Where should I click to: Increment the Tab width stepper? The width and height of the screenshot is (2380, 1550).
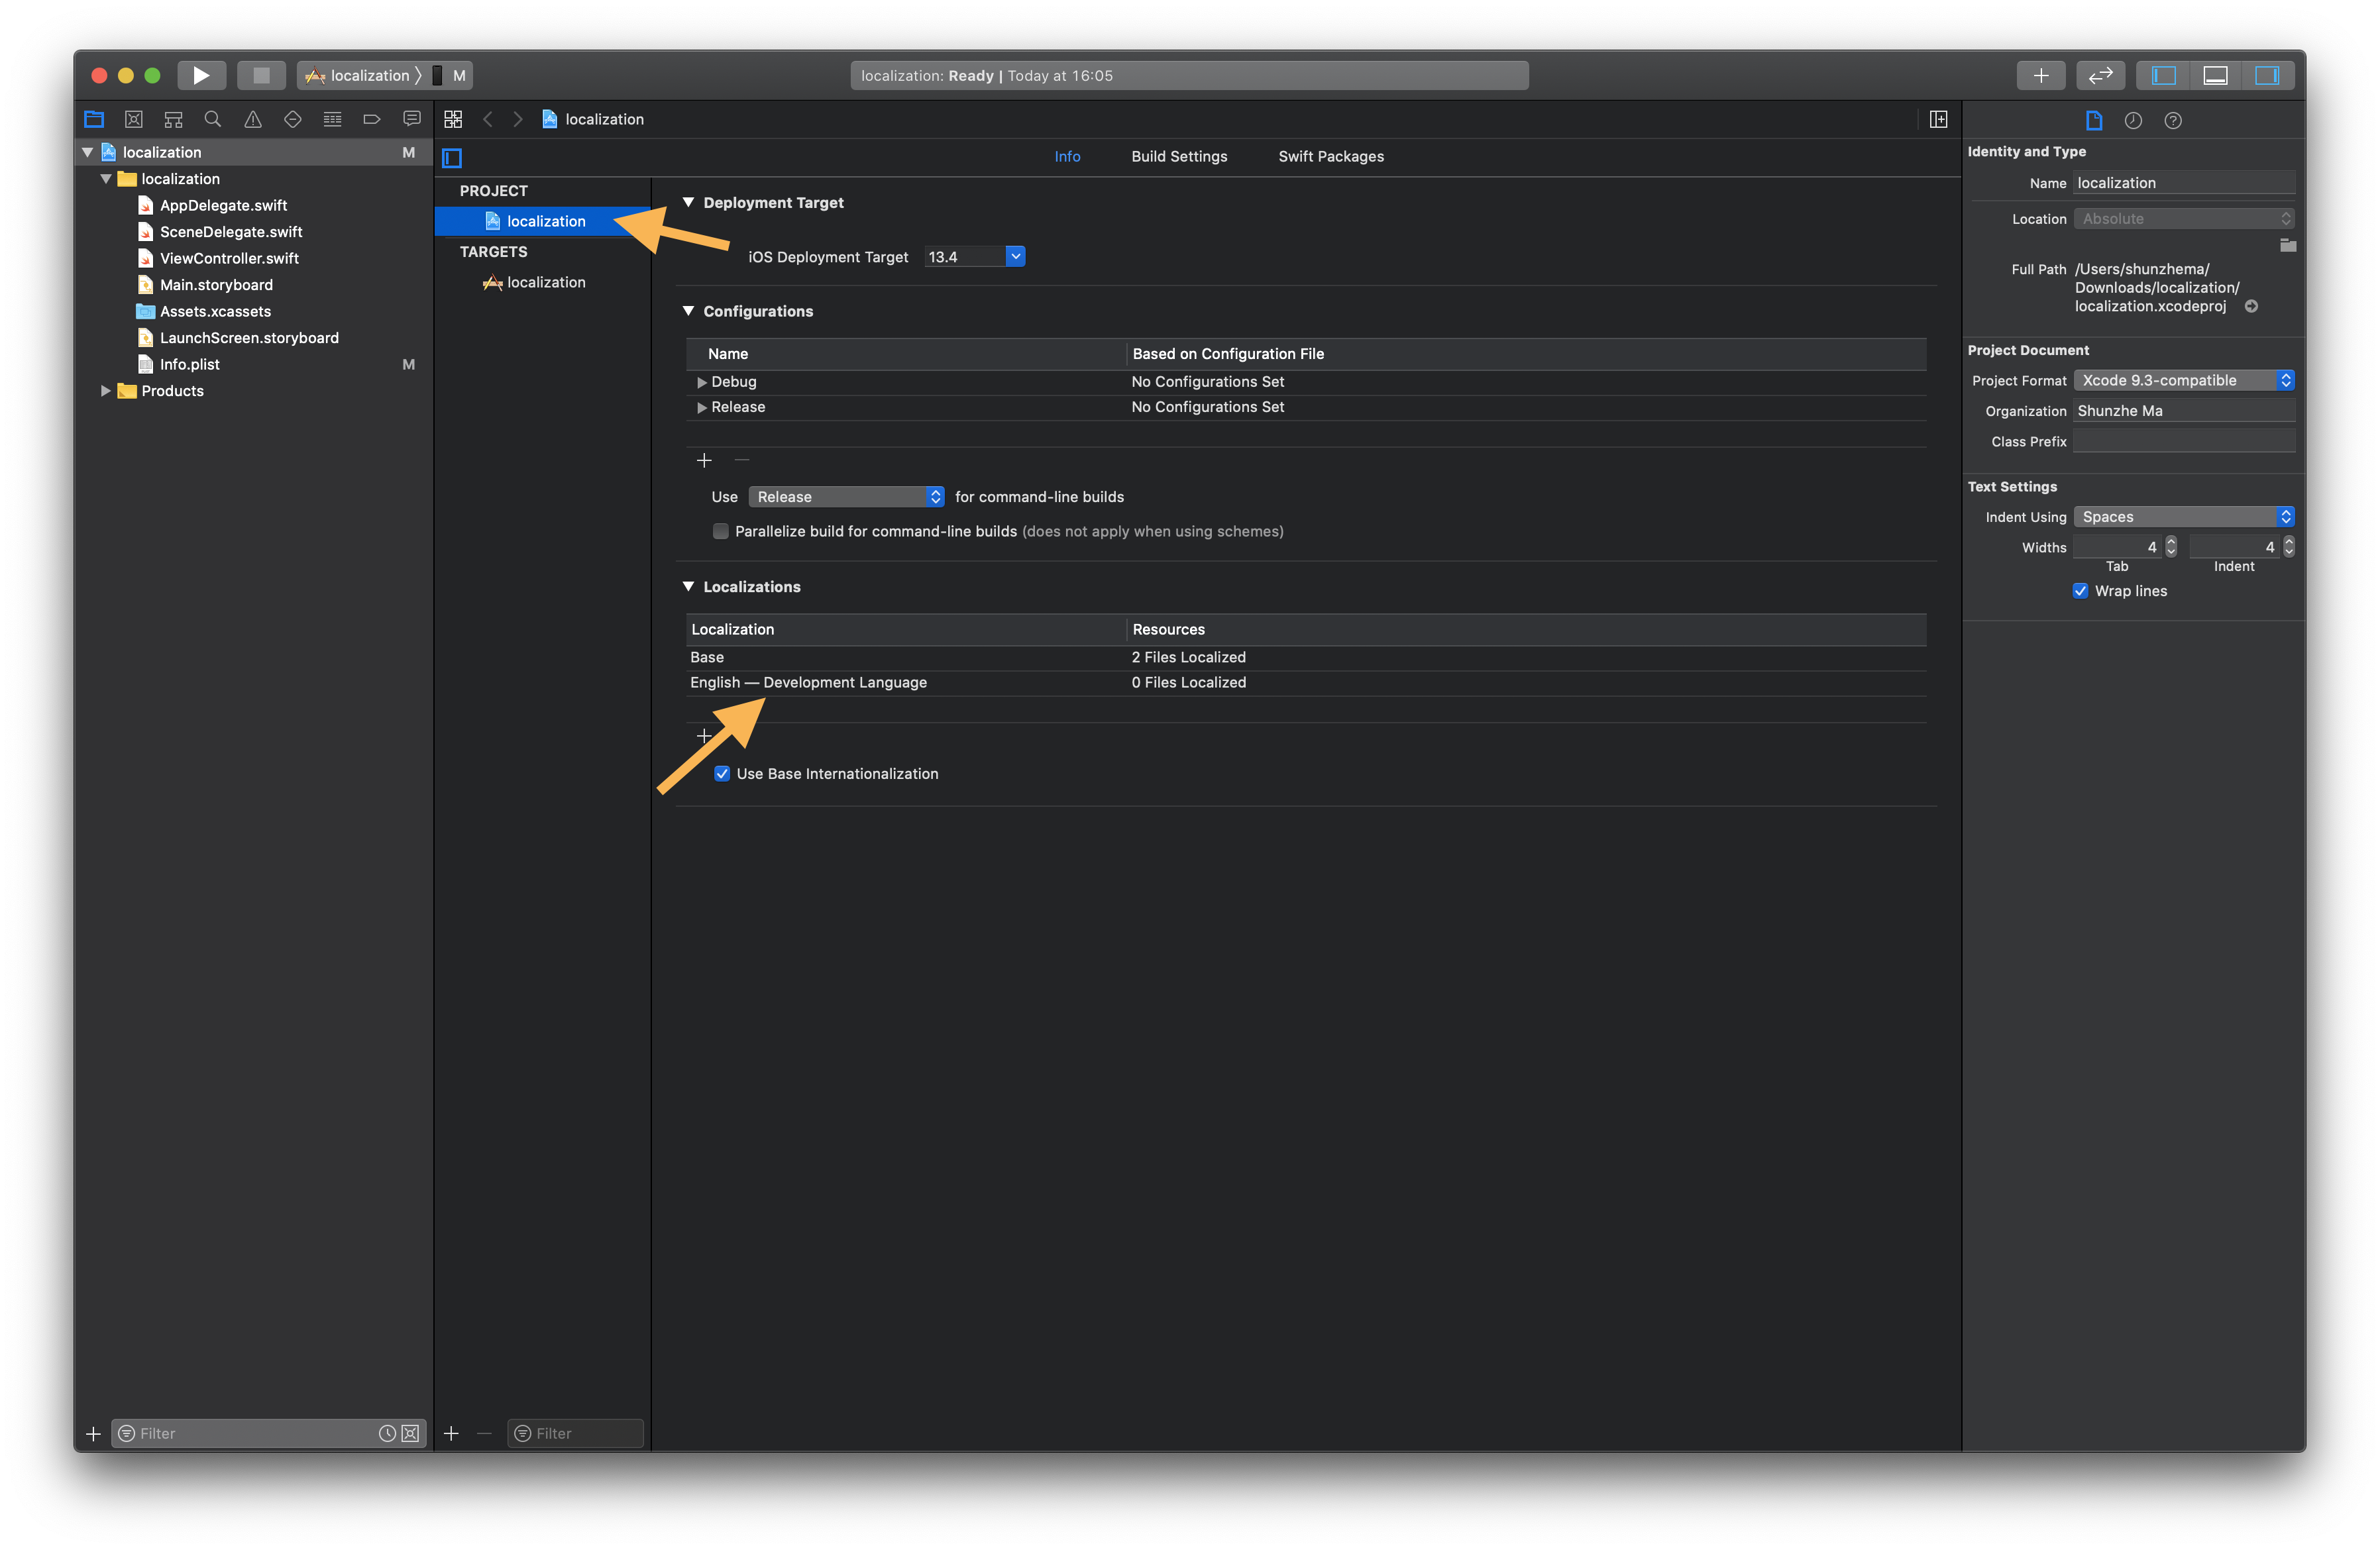[x=2171, y=542]
